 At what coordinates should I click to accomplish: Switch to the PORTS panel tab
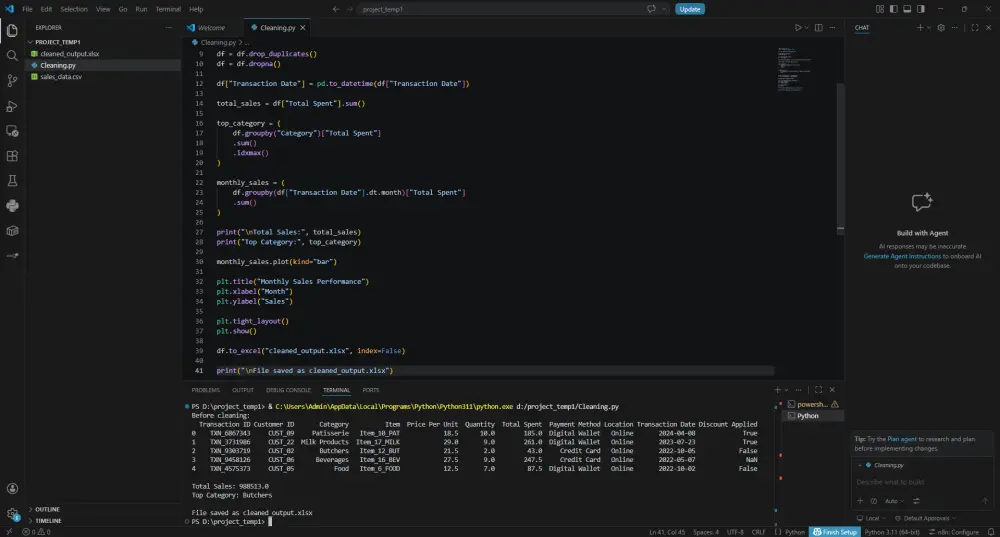click(x=371, y=390)
